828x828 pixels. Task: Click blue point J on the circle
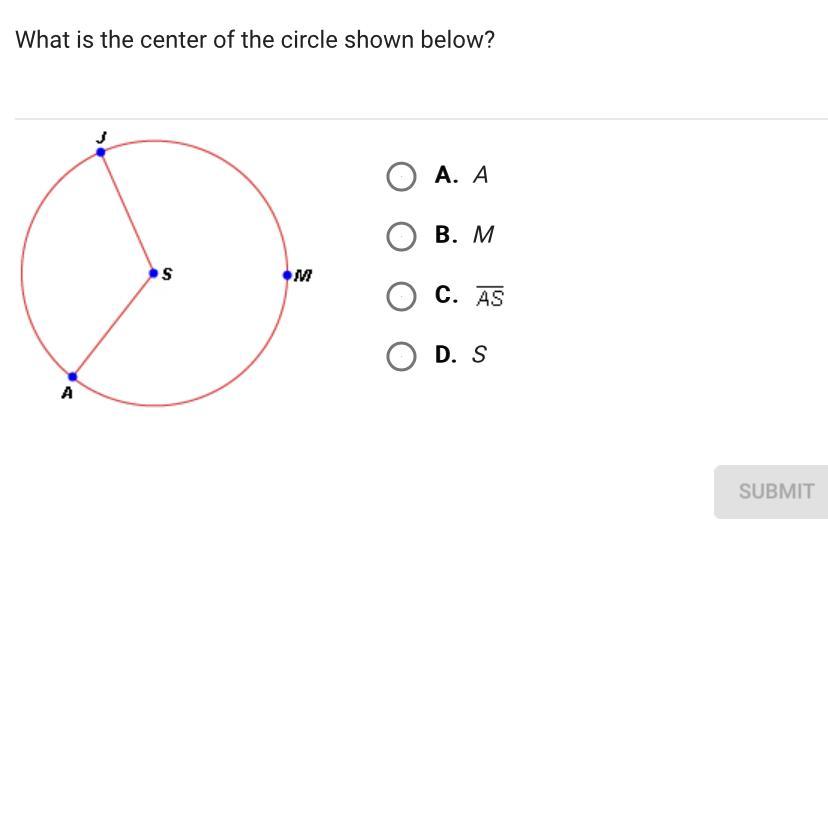point(101,152)
